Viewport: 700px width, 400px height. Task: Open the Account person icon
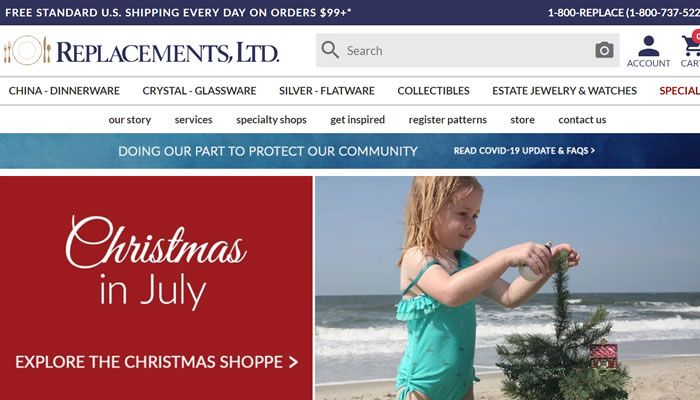click(648, 46)
